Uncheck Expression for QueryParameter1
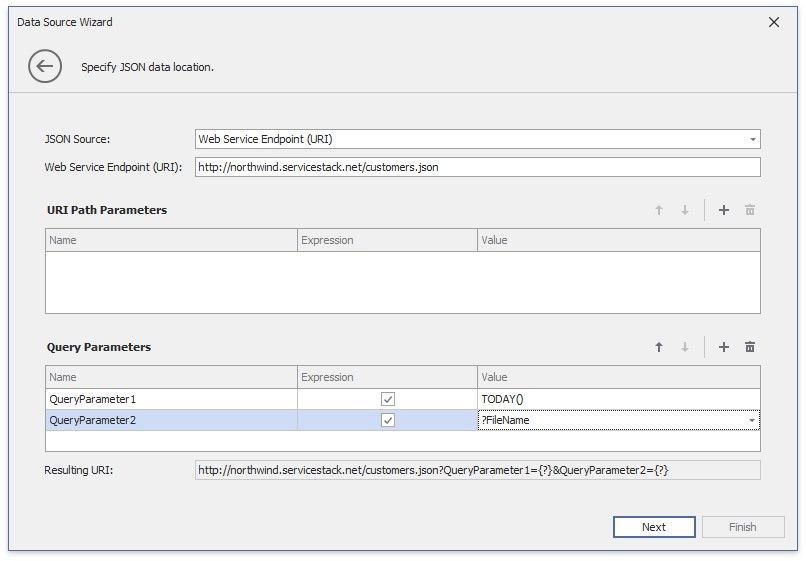Screen dimensions: 806x561 point(388,399)
